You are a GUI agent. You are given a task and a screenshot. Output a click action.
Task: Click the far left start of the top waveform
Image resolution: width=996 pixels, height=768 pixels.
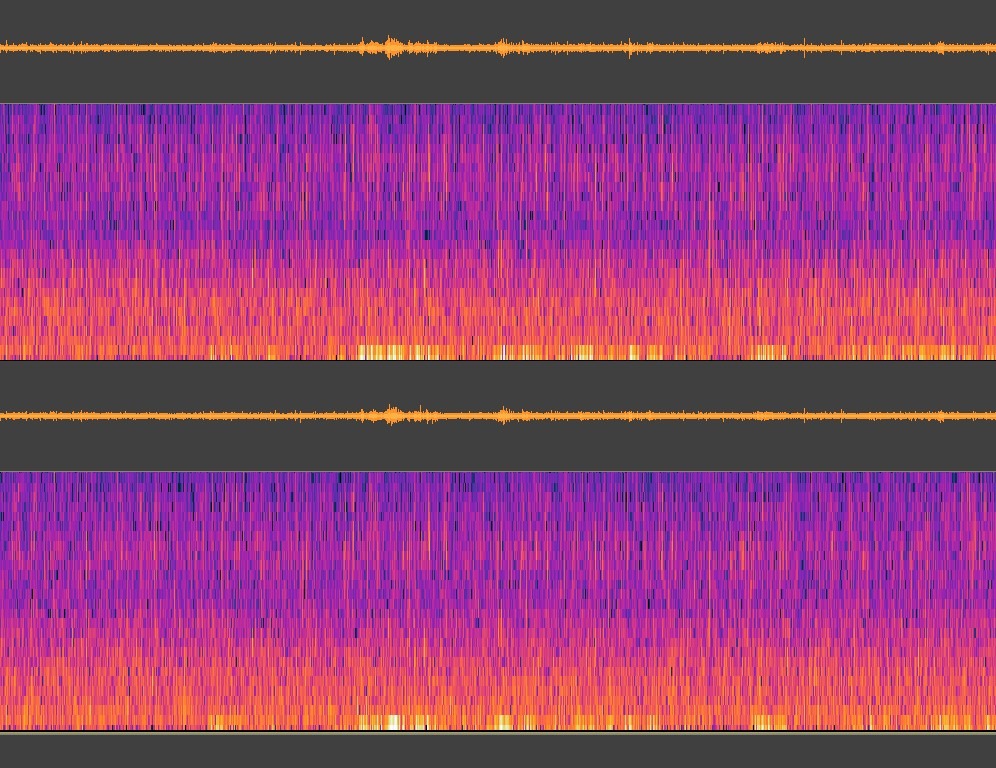pos(3,47)
